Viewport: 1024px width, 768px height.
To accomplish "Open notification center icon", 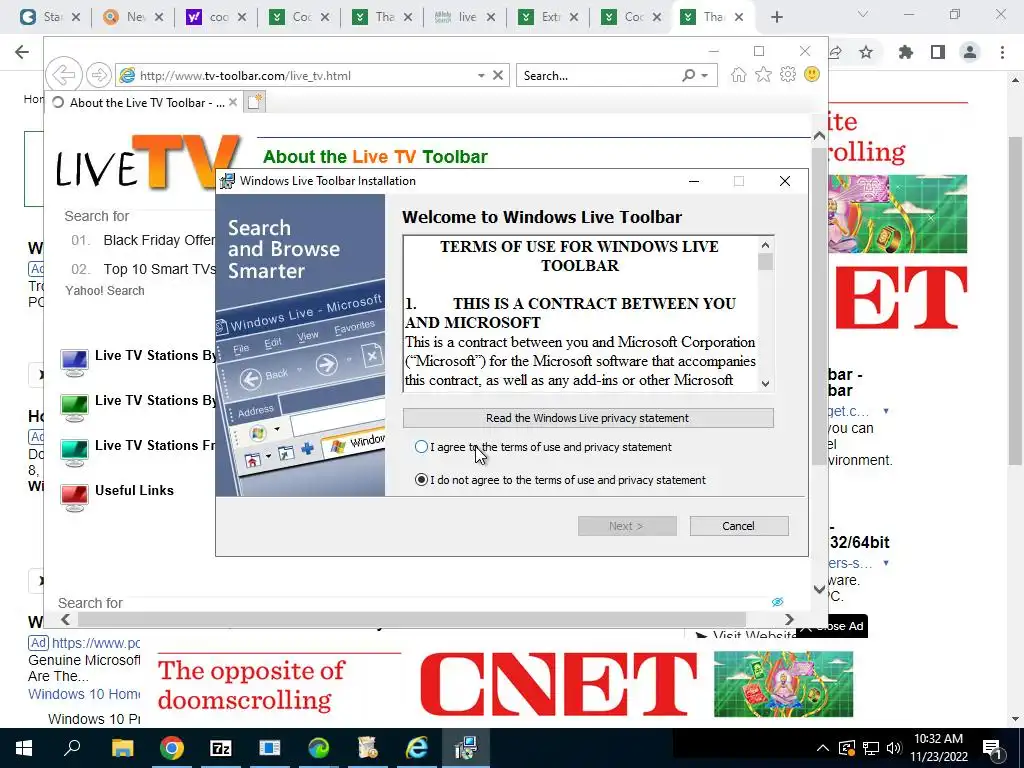I will tap(992, 748).
